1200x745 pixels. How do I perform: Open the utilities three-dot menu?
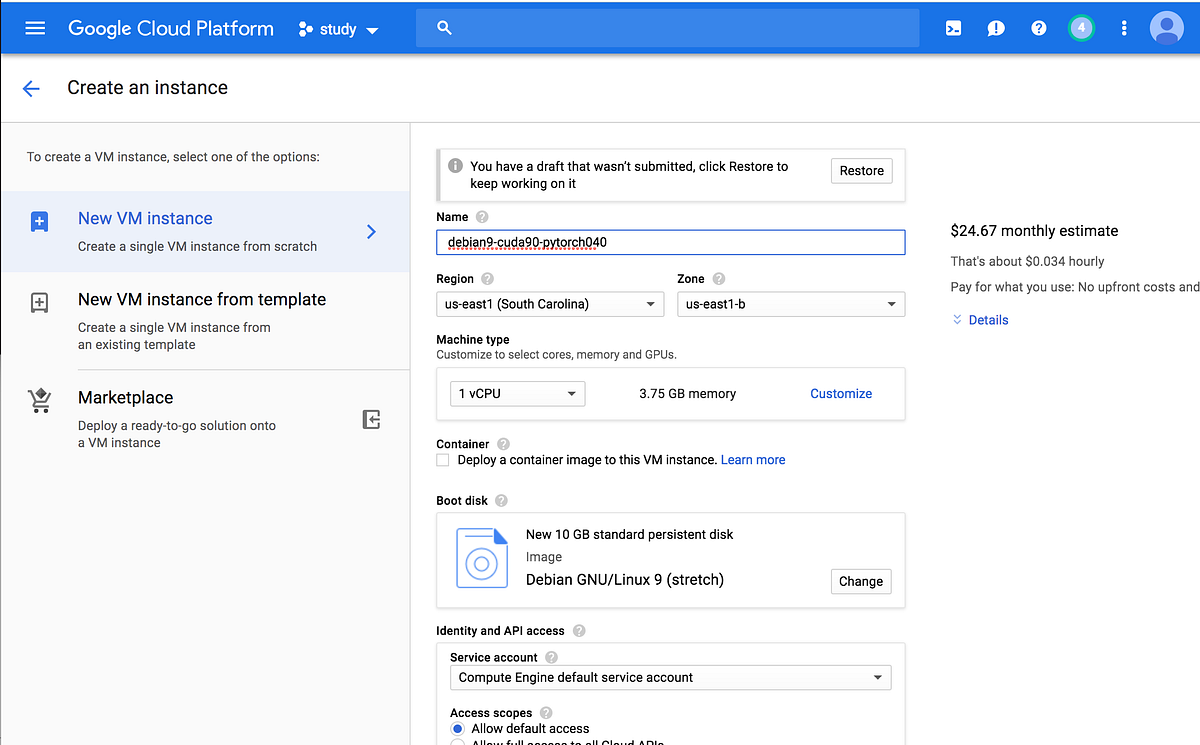(x=1124, y=27)
